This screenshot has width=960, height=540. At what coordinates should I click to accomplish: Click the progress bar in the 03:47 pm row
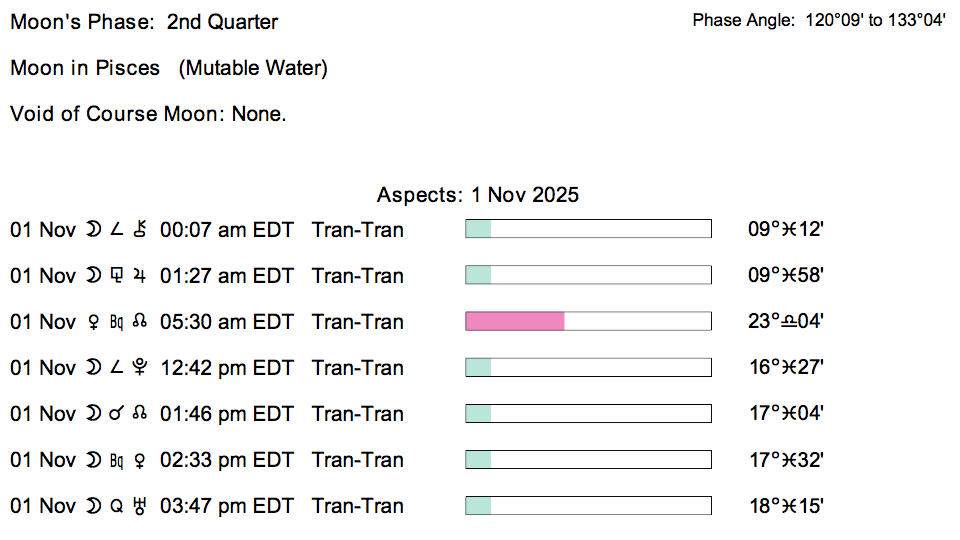[x=588, y=506]
